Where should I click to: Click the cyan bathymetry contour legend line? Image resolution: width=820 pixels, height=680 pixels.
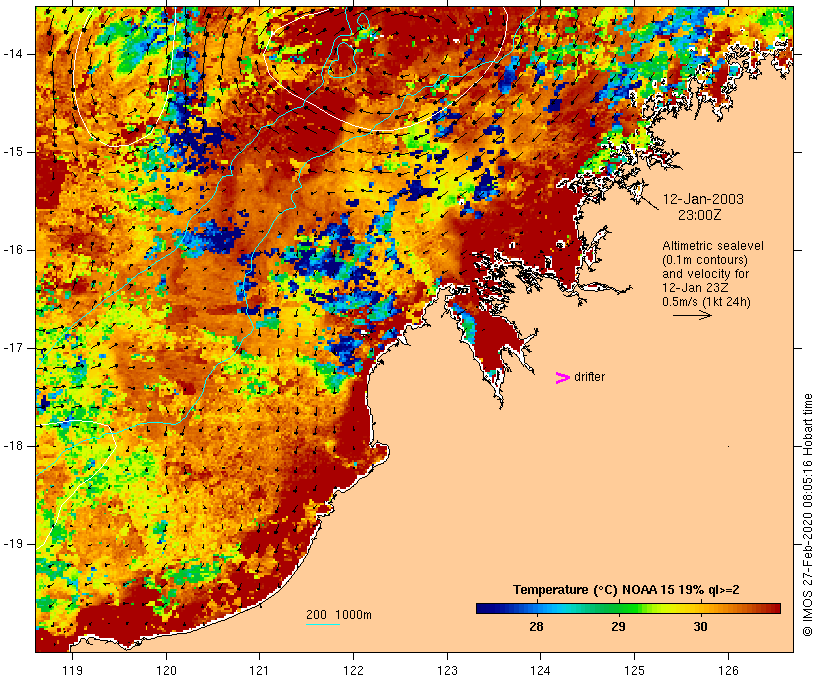[323, 624]
